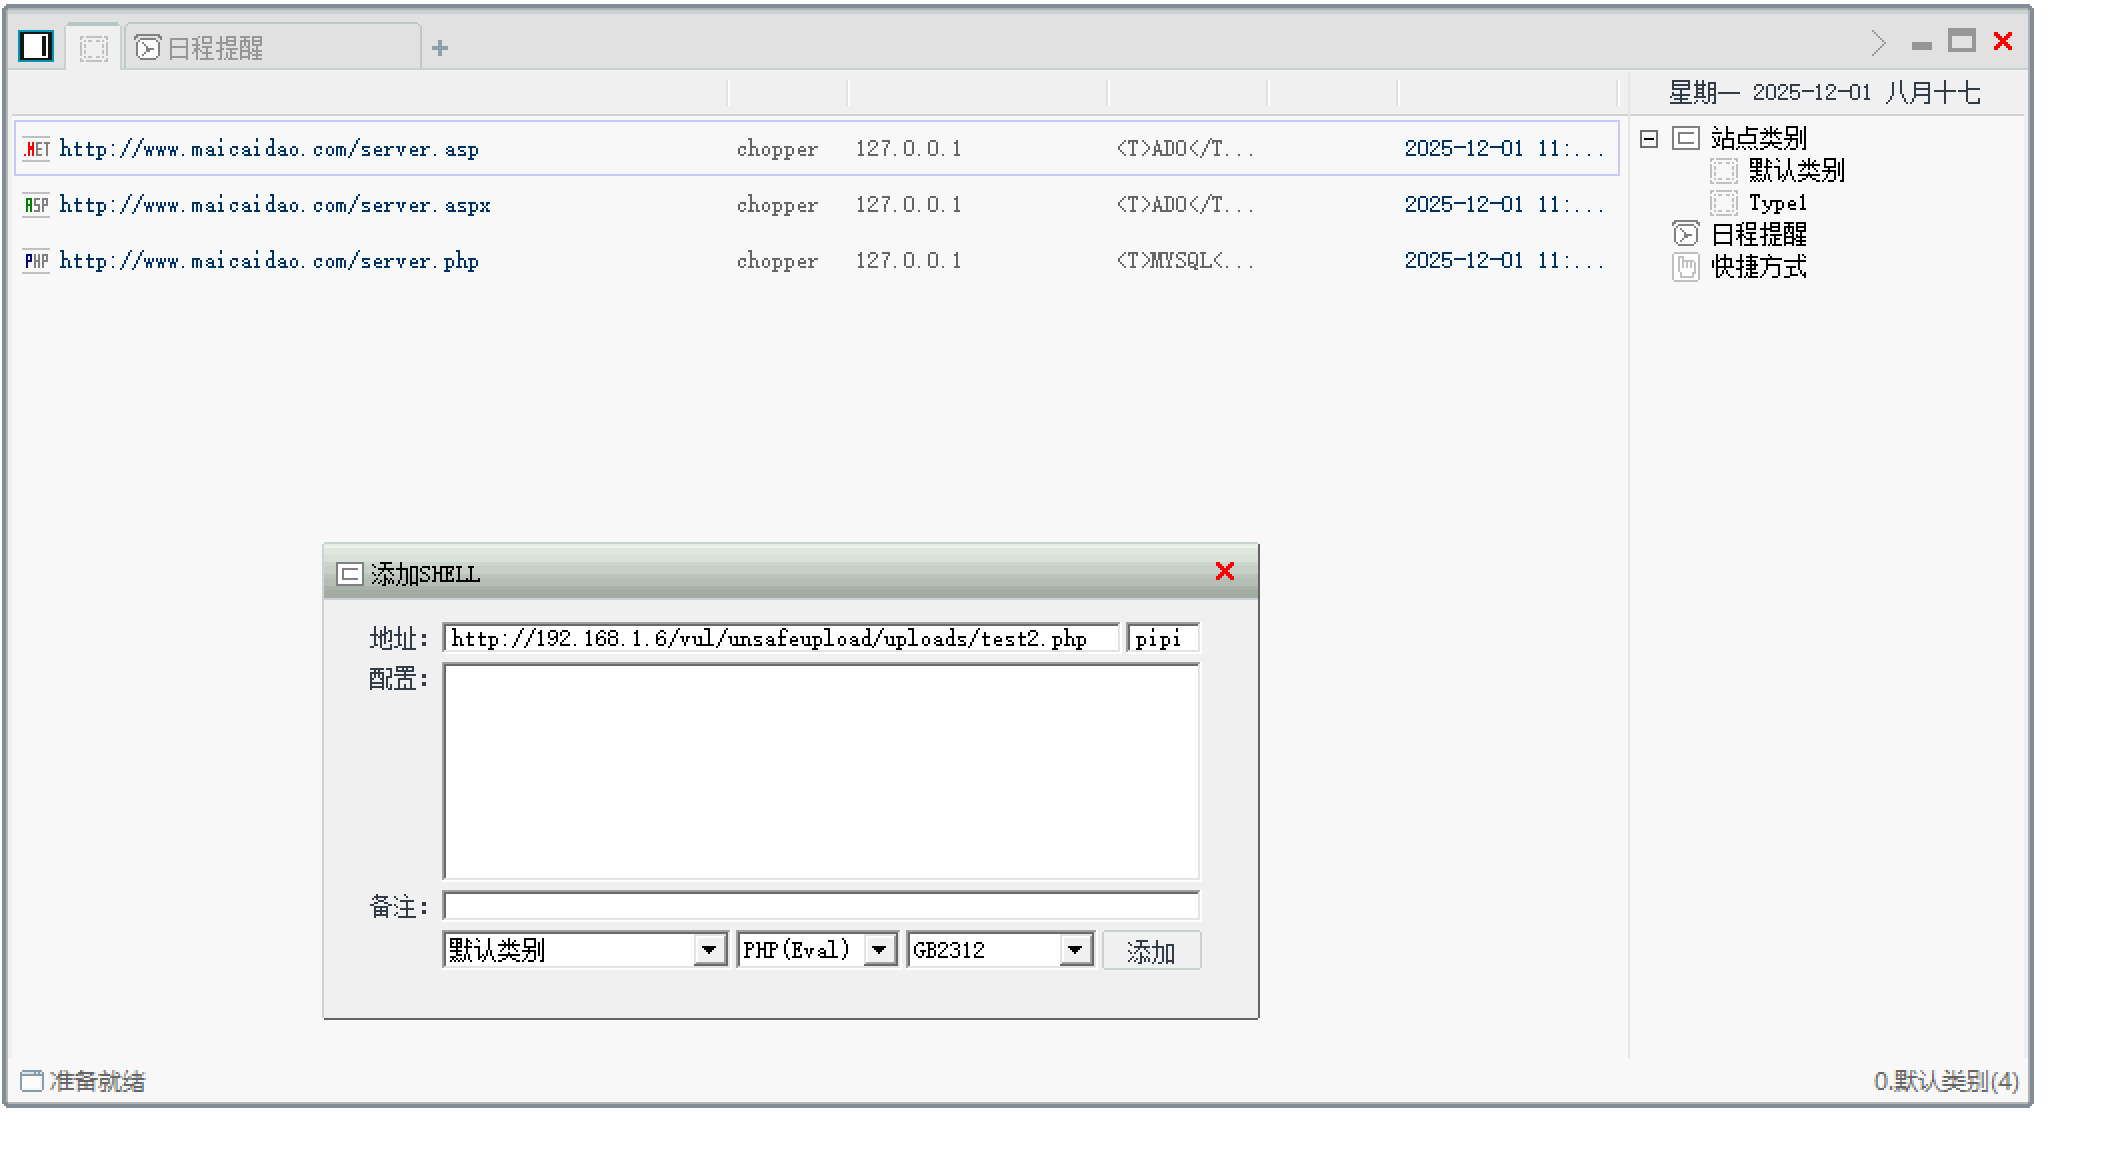Screen dimensions: 2112x1164
Task: Collapse the 站点类别 tree node
Action: (x=1650, y=139)
